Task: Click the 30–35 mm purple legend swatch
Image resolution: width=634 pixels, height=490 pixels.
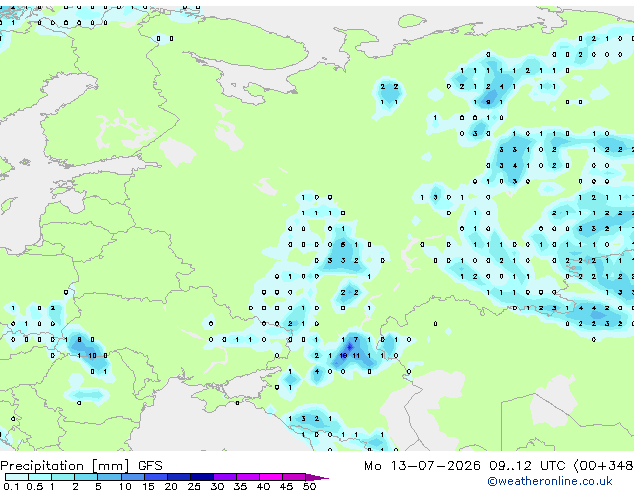Action: click(x=224, y=477)
